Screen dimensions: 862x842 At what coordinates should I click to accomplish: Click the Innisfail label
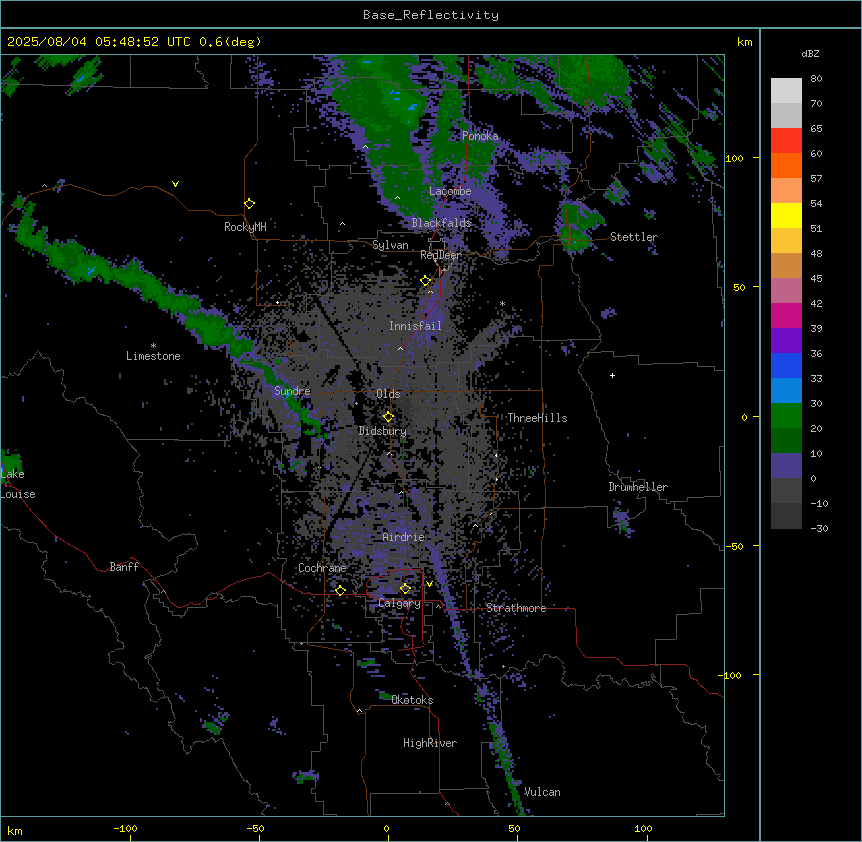[415, 326]
